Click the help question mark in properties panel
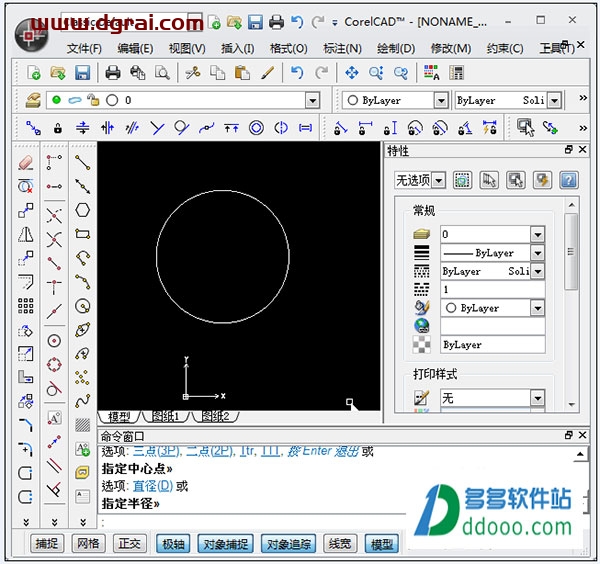600x564 pixels. tap(568, 180)
